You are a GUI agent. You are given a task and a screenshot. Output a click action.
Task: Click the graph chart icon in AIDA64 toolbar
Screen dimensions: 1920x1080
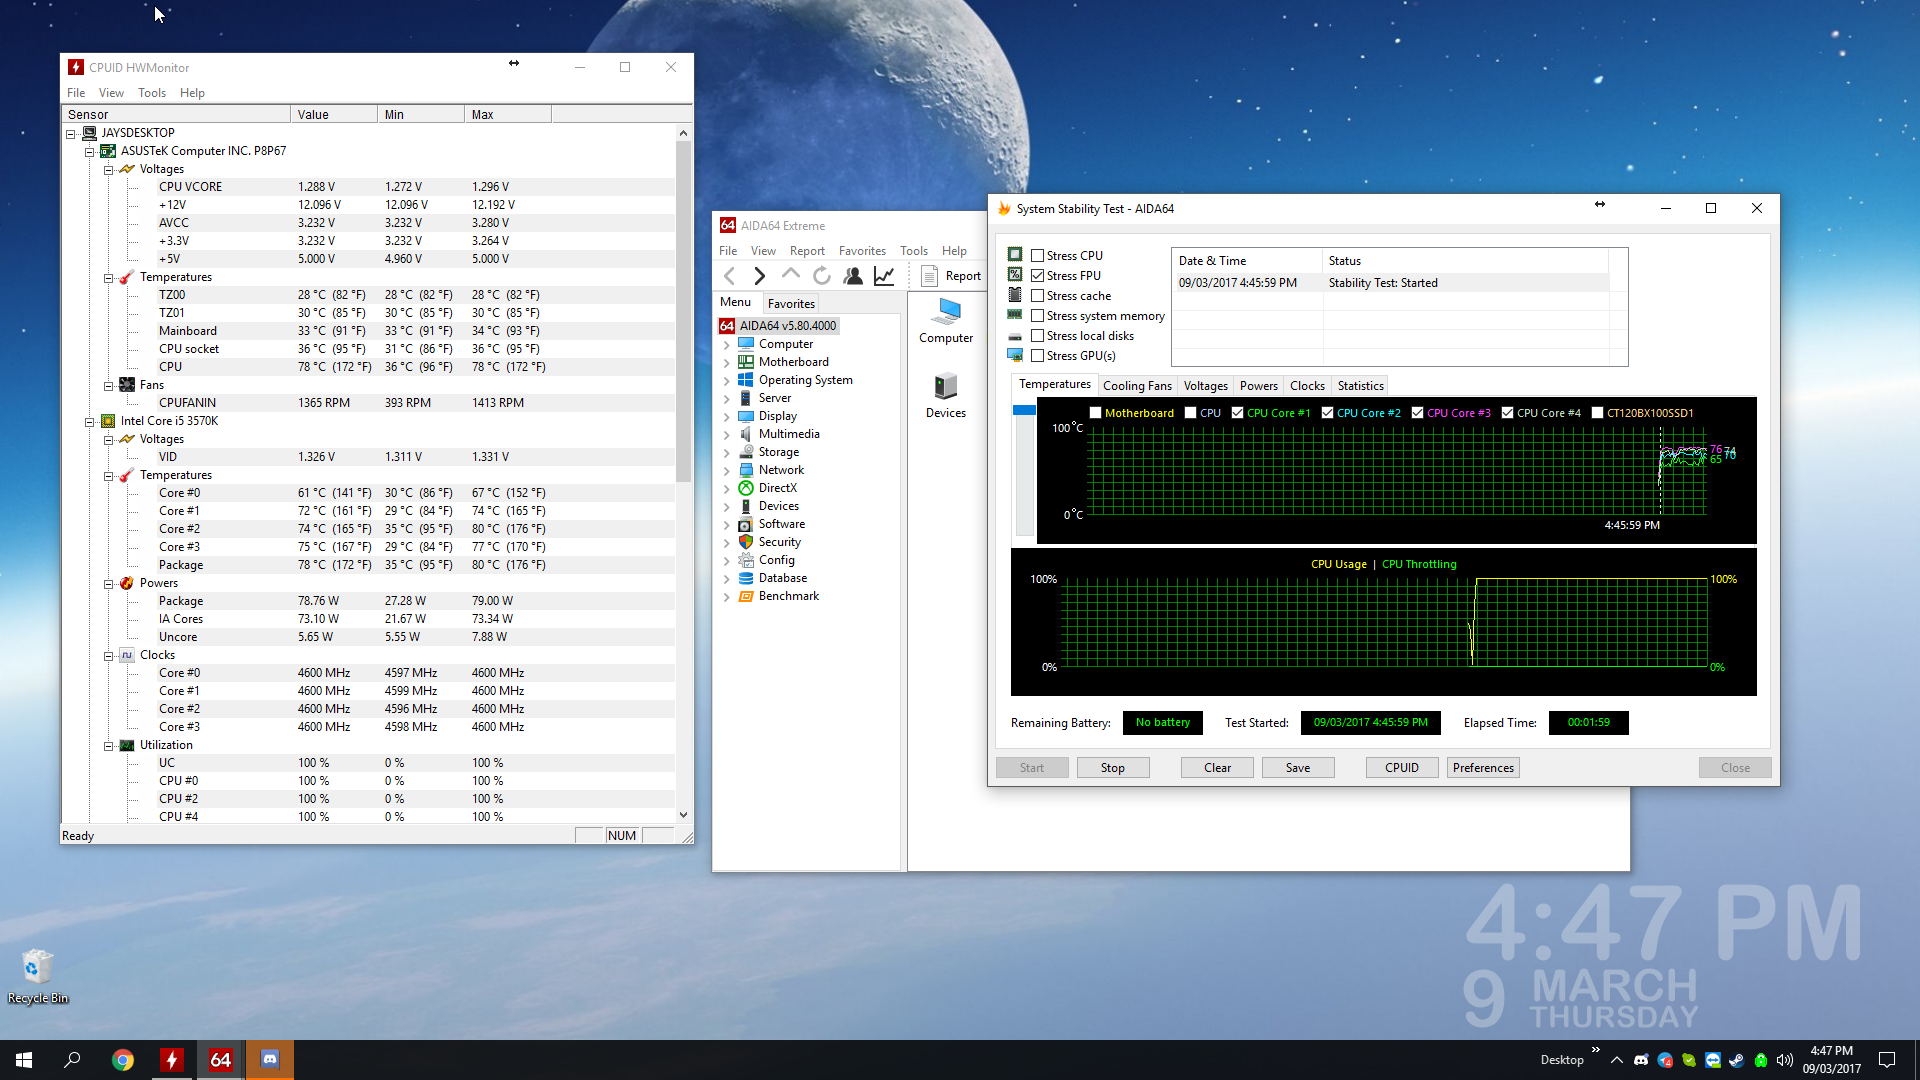[884, 276]
